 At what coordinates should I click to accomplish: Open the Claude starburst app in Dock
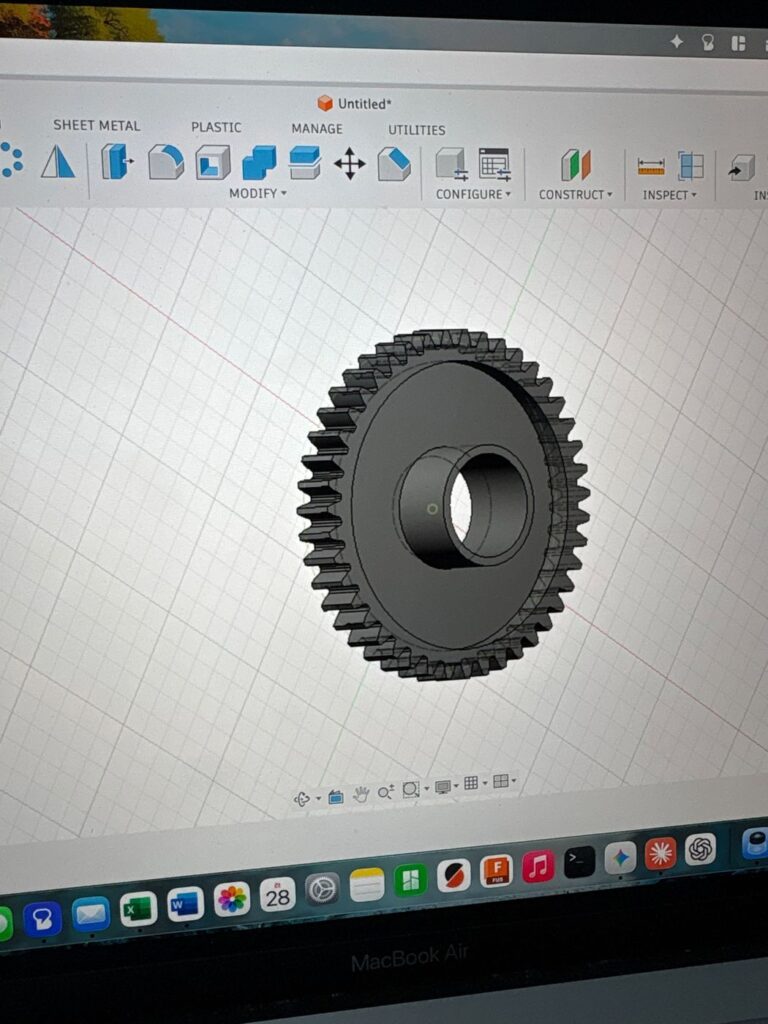pyautogui.click(x=660, y=853)
